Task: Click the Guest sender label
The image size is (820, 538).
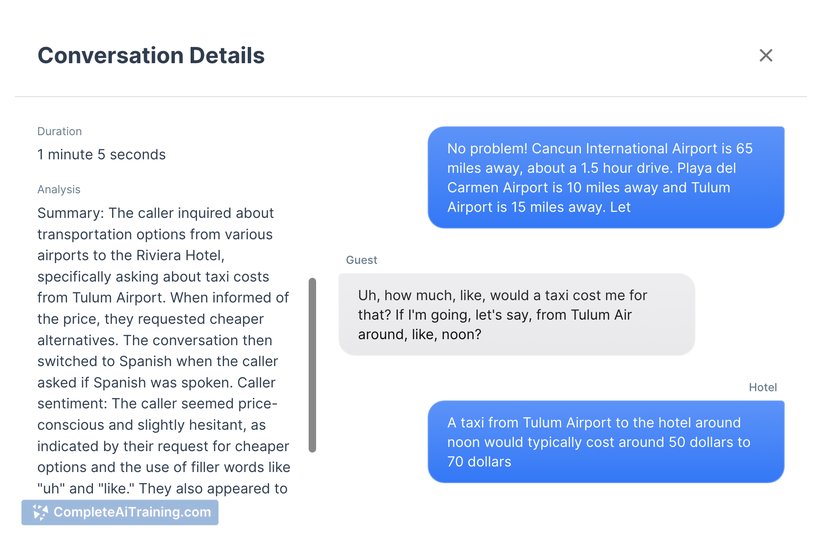Action: pyautogui.click(x=362, y=260)
